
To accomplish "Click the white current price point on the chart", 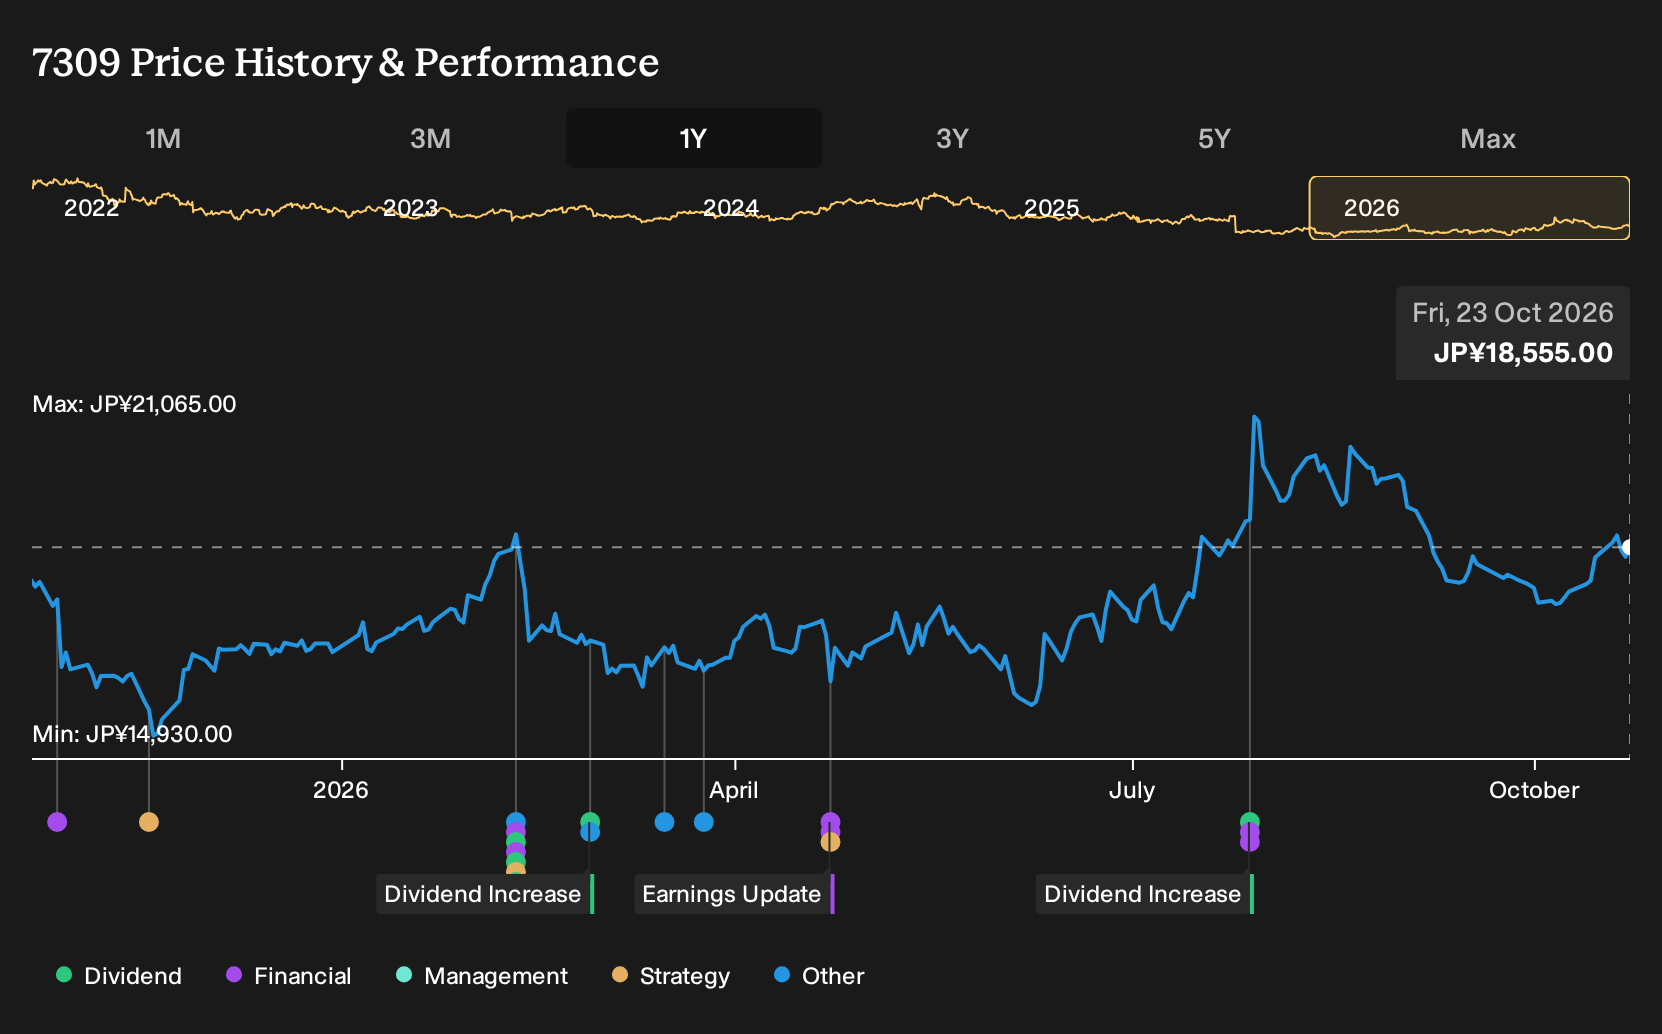I will pyautogui.click(x=1628, y=548).
